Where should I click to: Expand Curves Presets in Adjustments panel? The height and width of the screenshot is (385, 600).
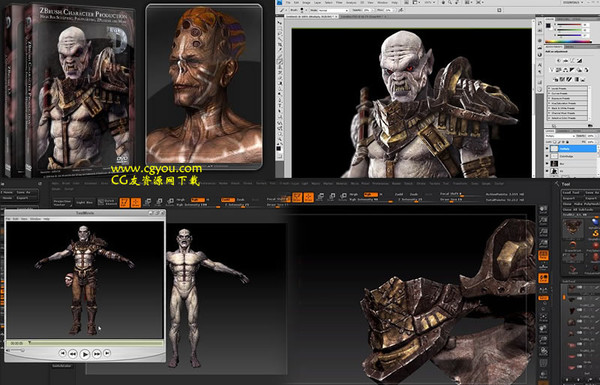567,93
